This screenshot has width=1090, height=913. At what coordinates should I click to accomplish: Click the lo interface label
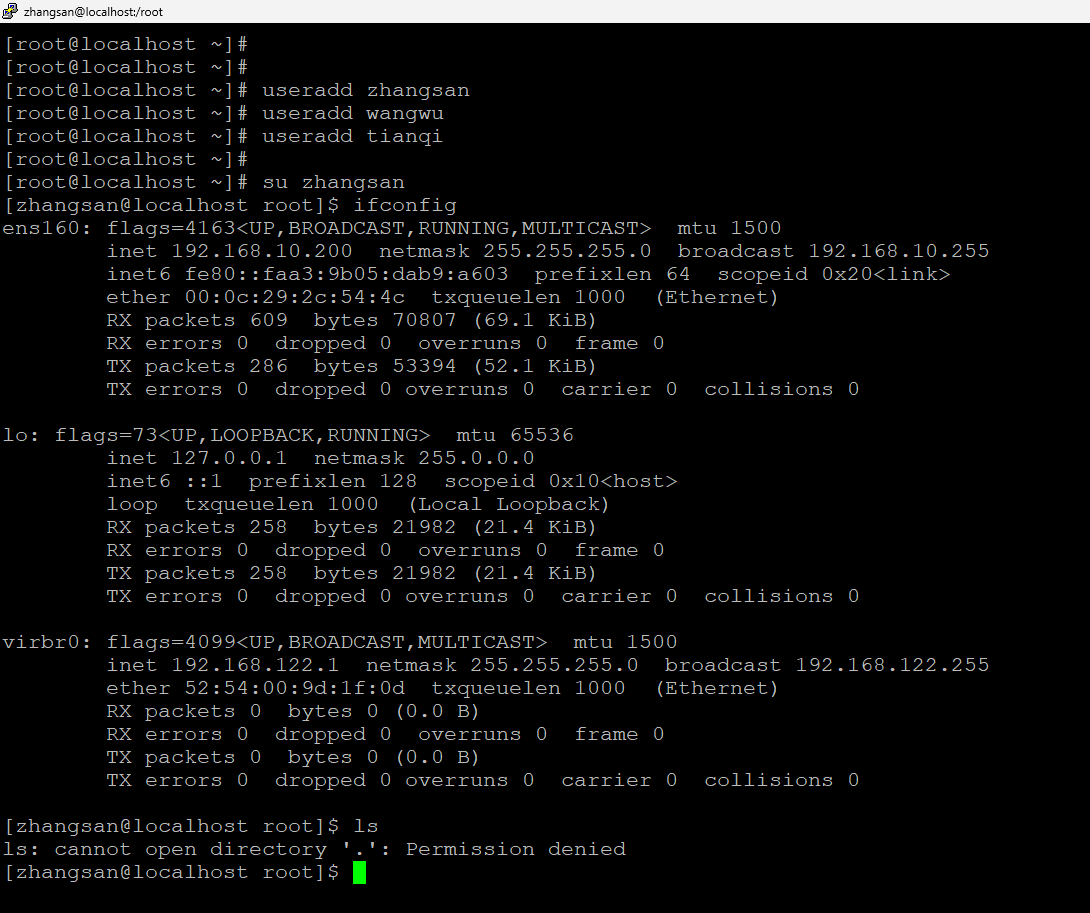tap(15, 435)
